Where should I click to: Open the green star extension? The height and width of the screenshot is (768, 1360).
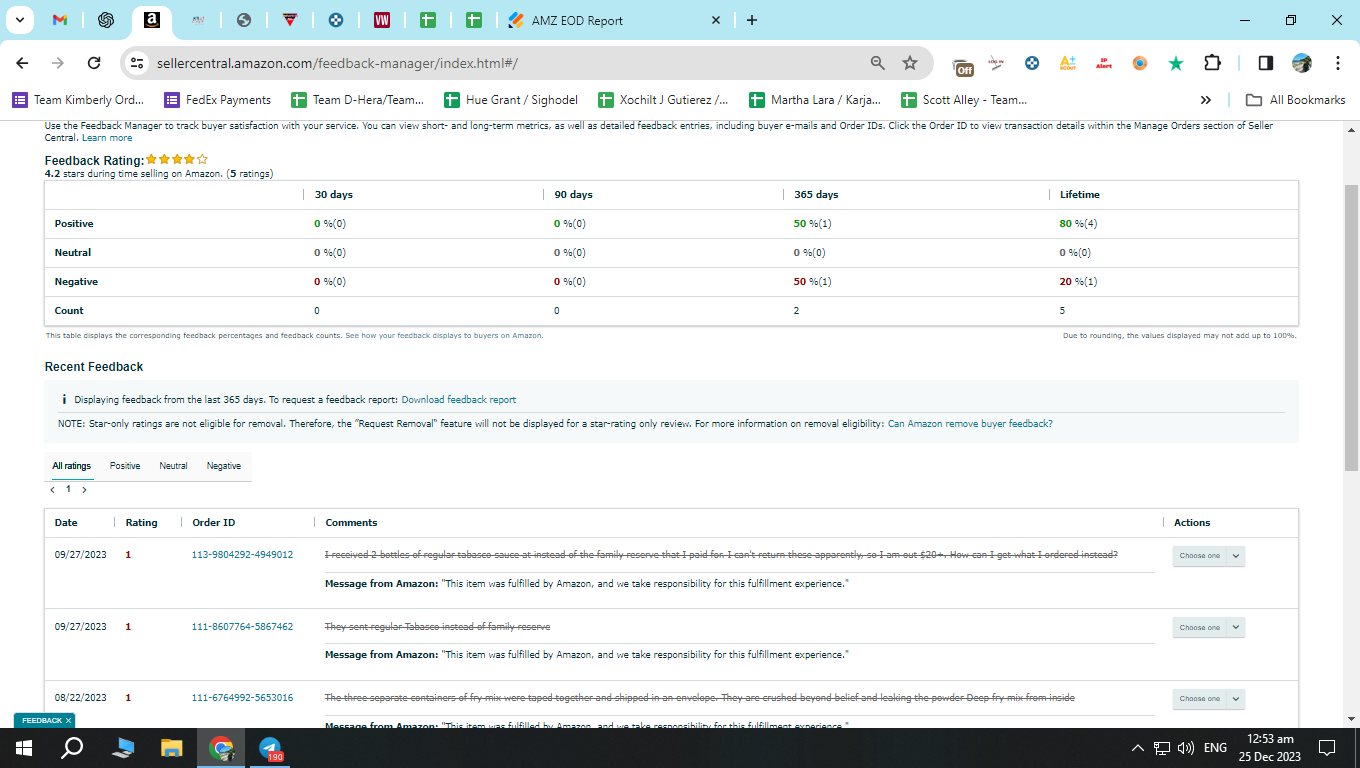click(x=1176, y=63)
